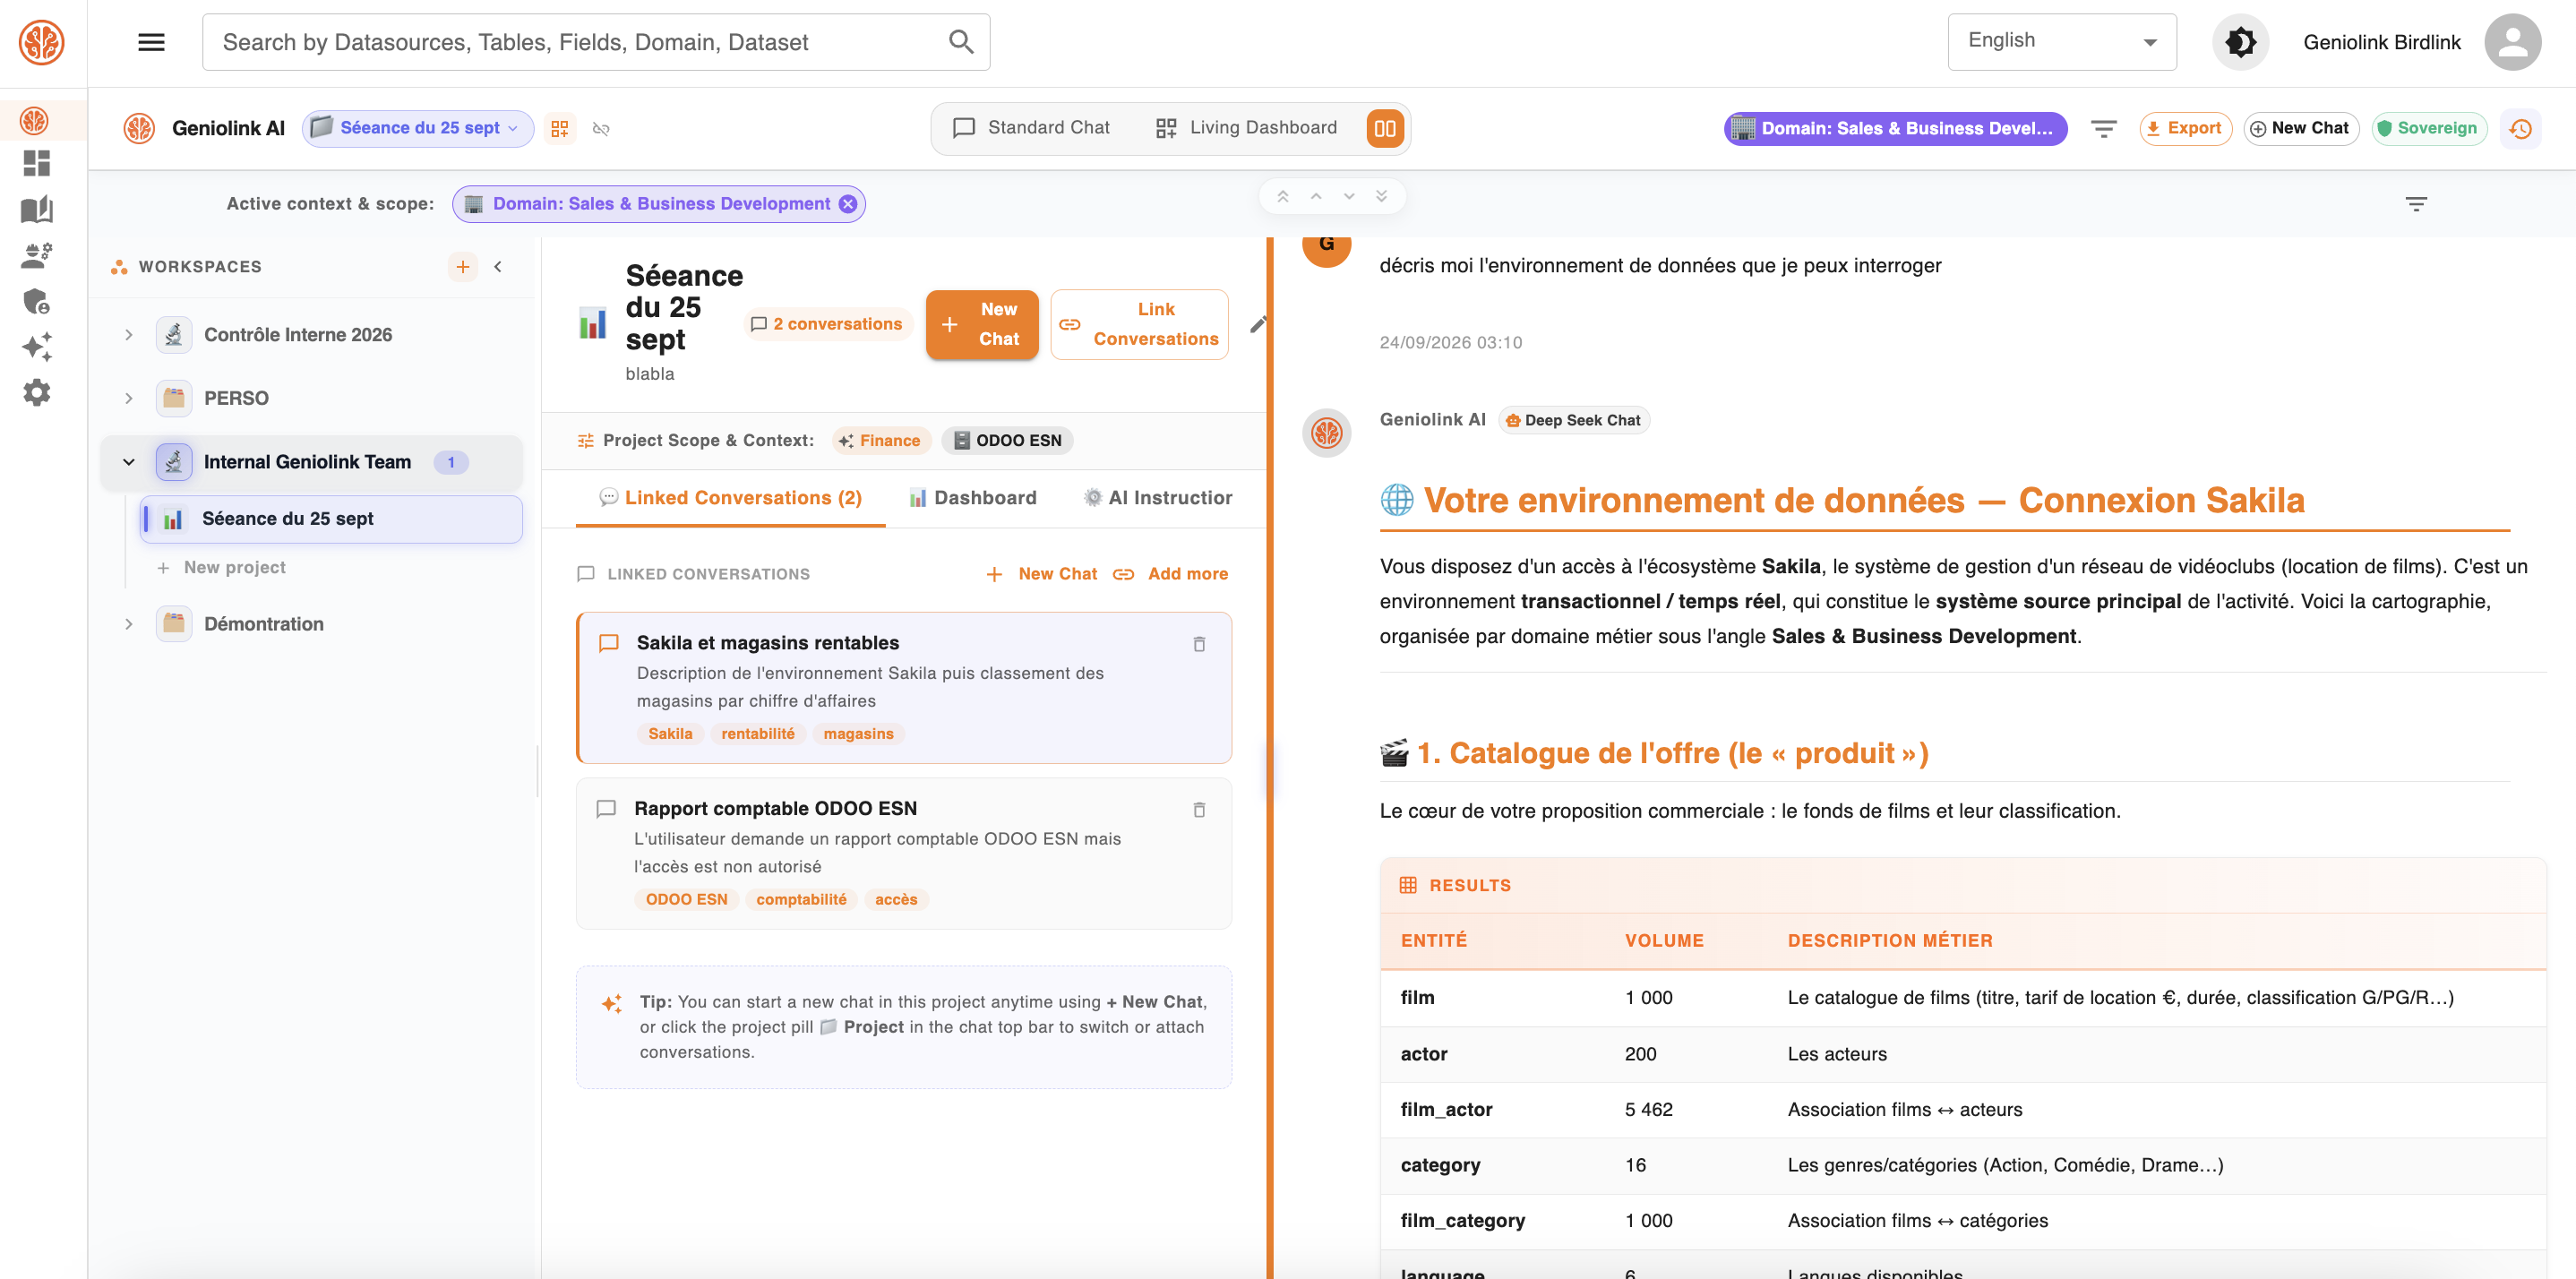Open the Dashboard tab
The height and width of the screenshot is (1279, 2576).
click(973, 498)
